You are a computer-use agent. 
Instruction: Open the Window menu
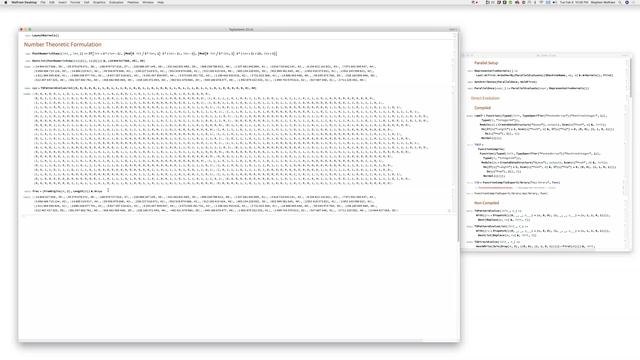tap(148, 2)
